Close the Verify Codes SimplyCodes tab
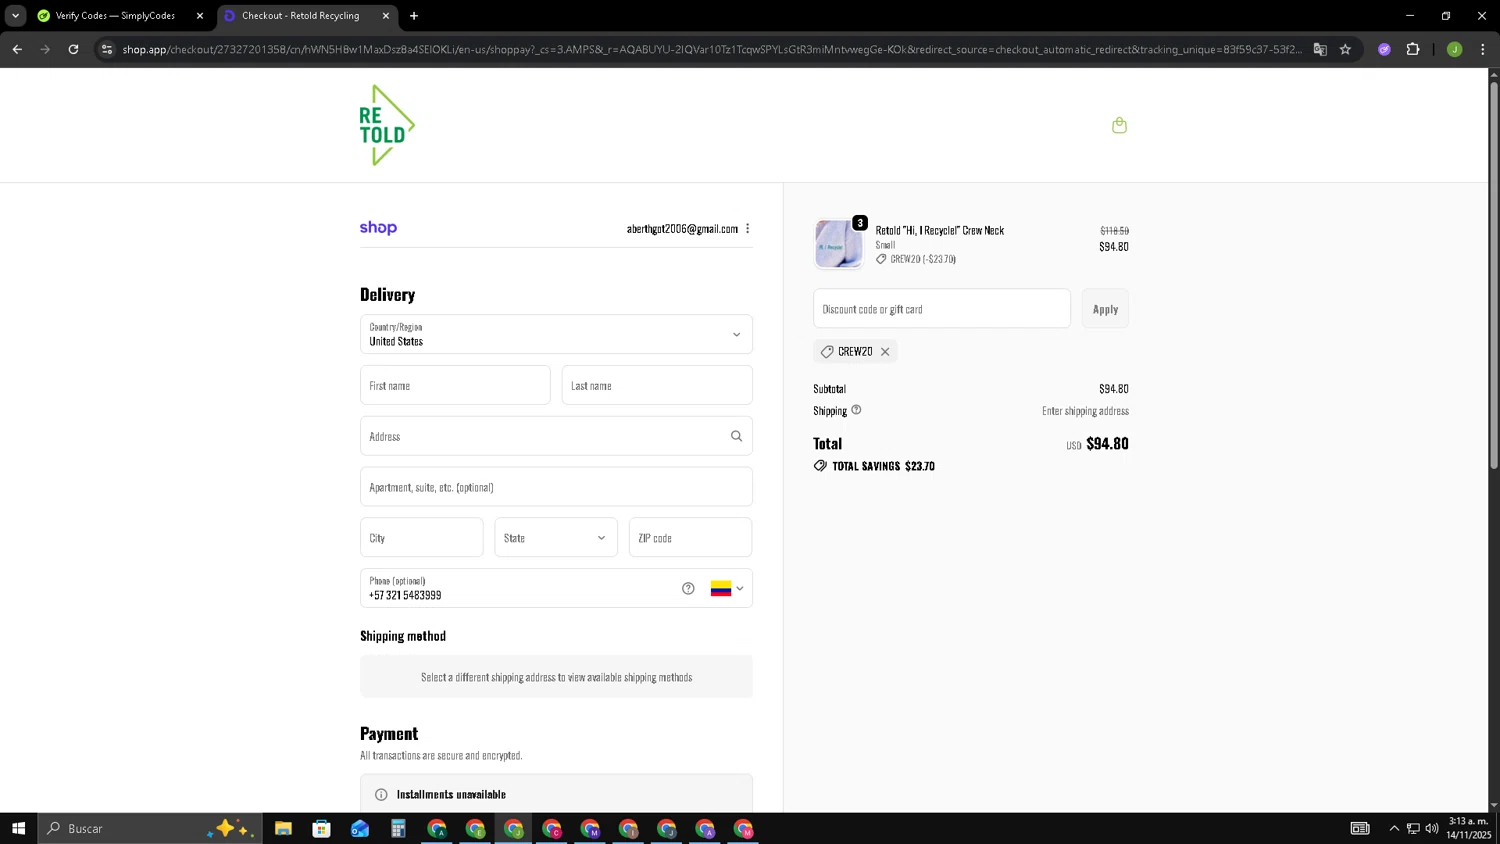Image resolution: width=1500 pixels, height=844 pixels. (x=200, y=16)
